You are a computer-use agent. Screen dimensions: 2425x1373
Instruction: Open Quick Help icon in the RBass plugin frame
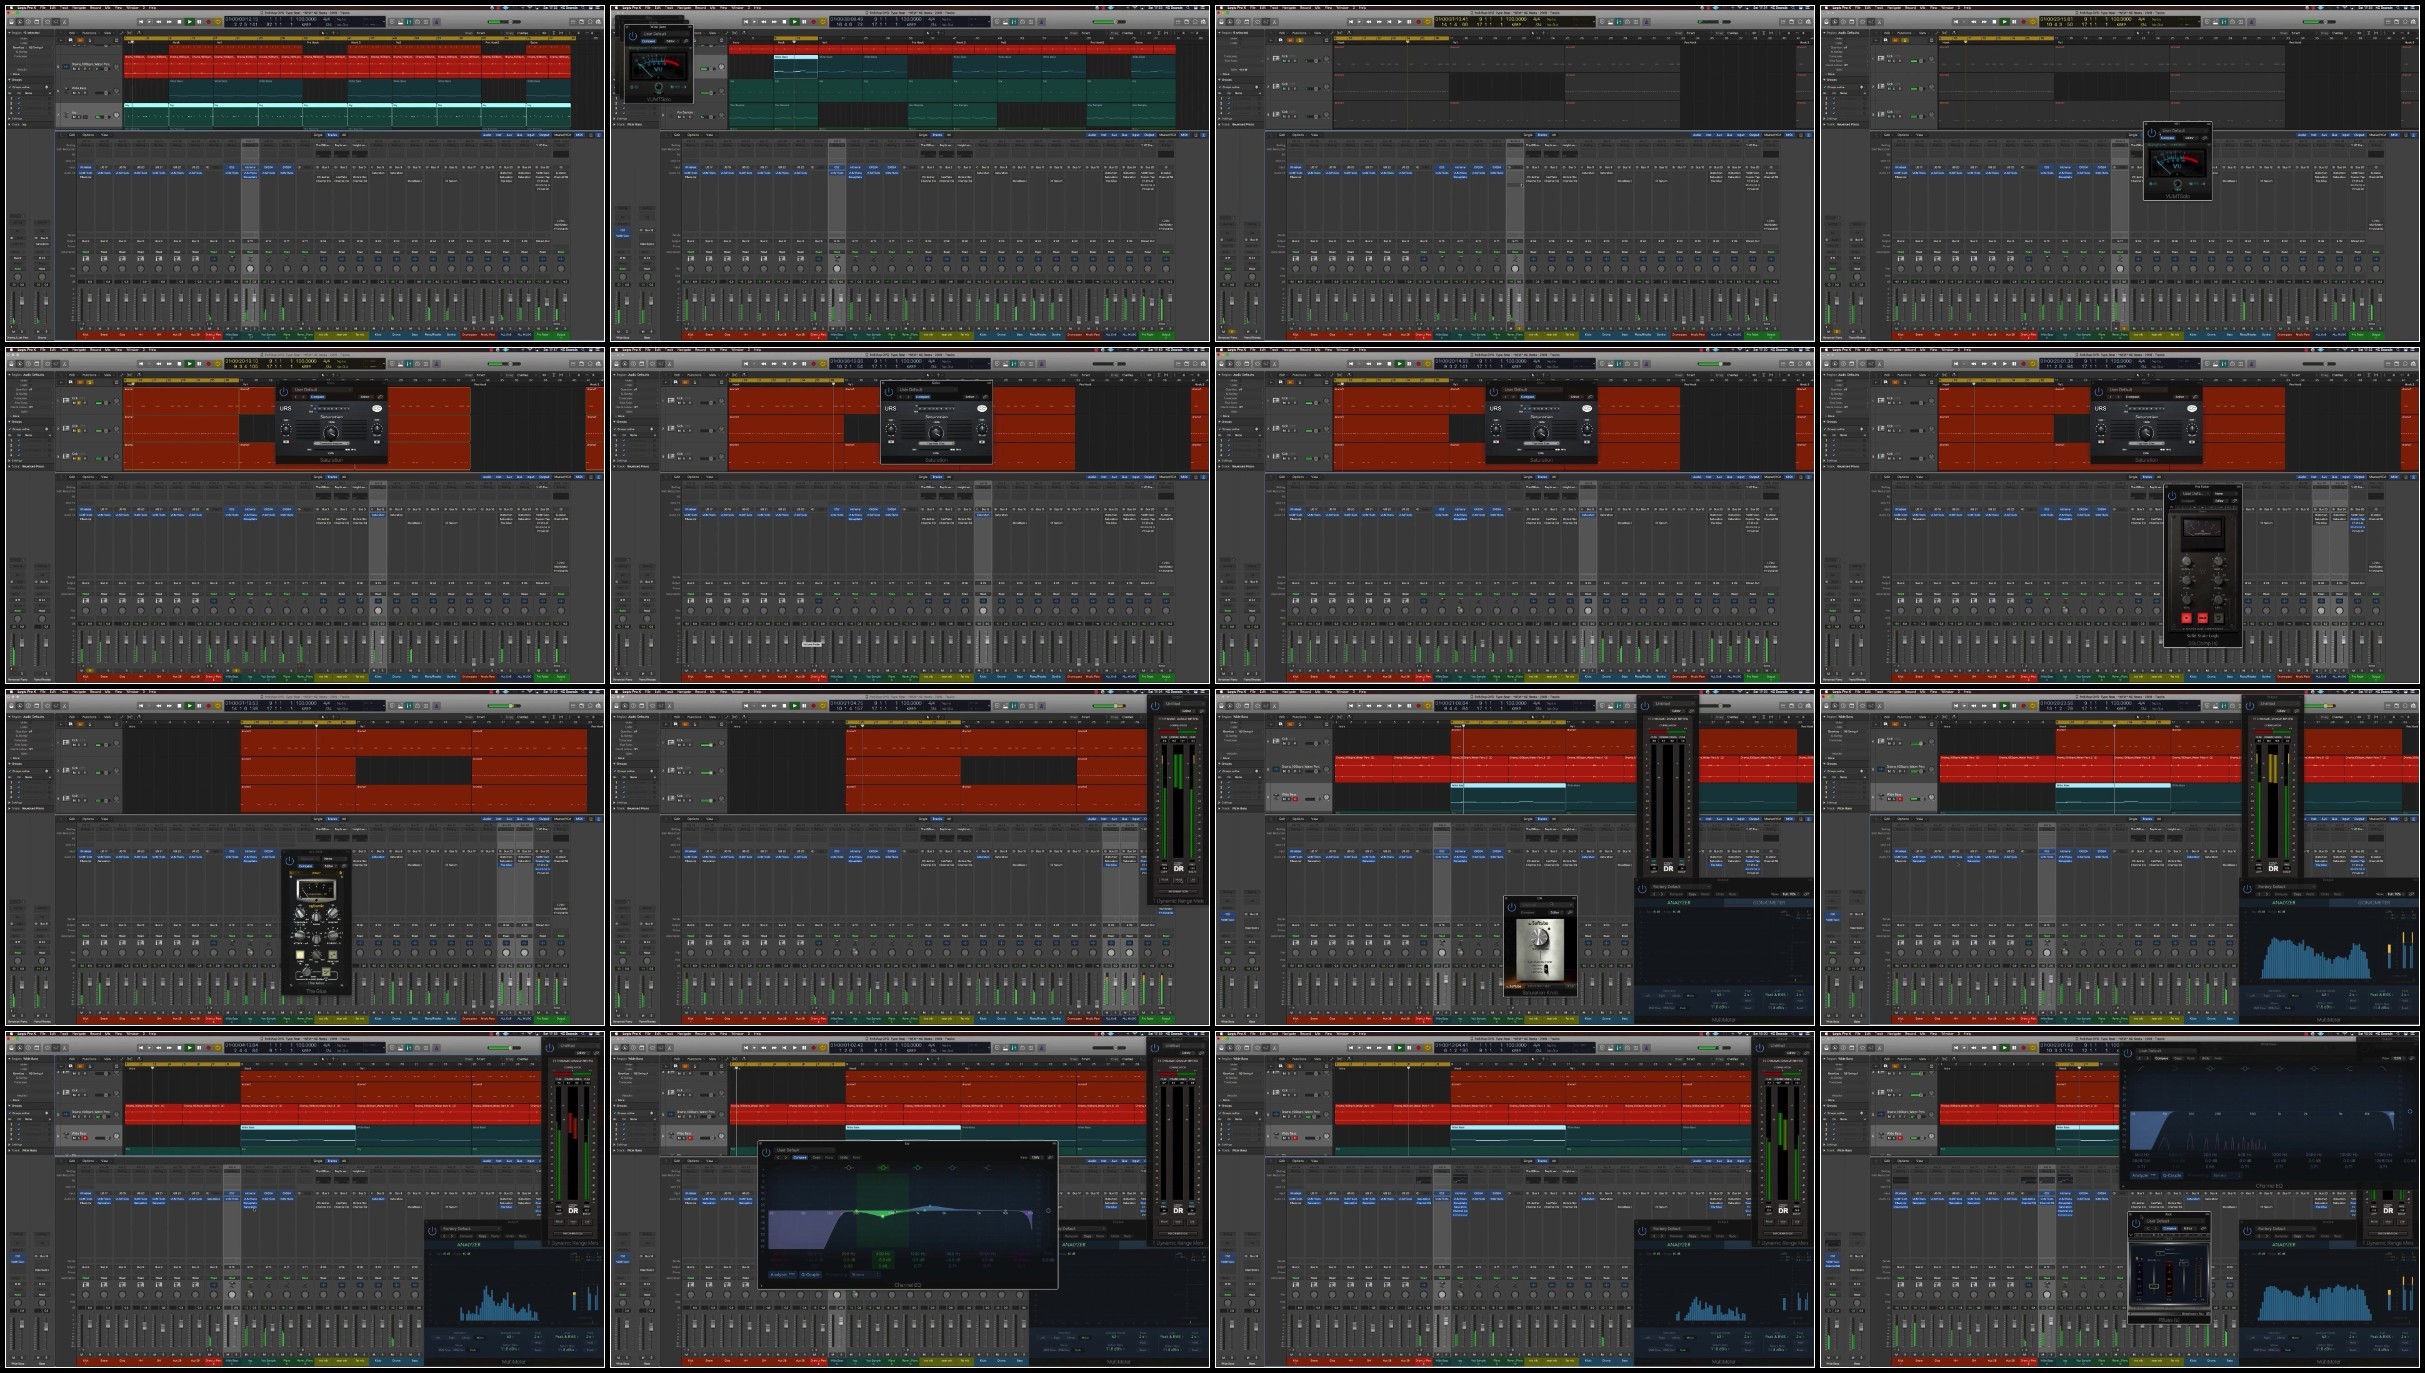[x=1844, y=1049]
